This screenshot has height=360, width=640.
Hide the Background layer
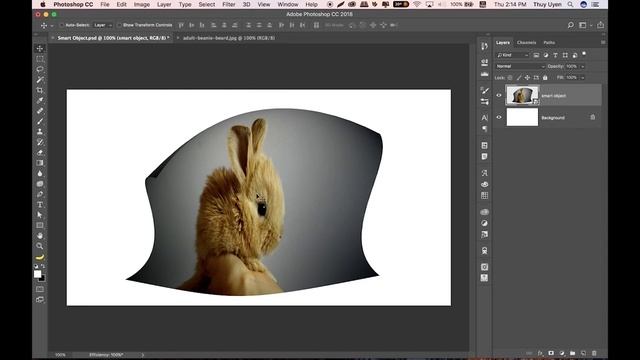(x=499, y=117)
